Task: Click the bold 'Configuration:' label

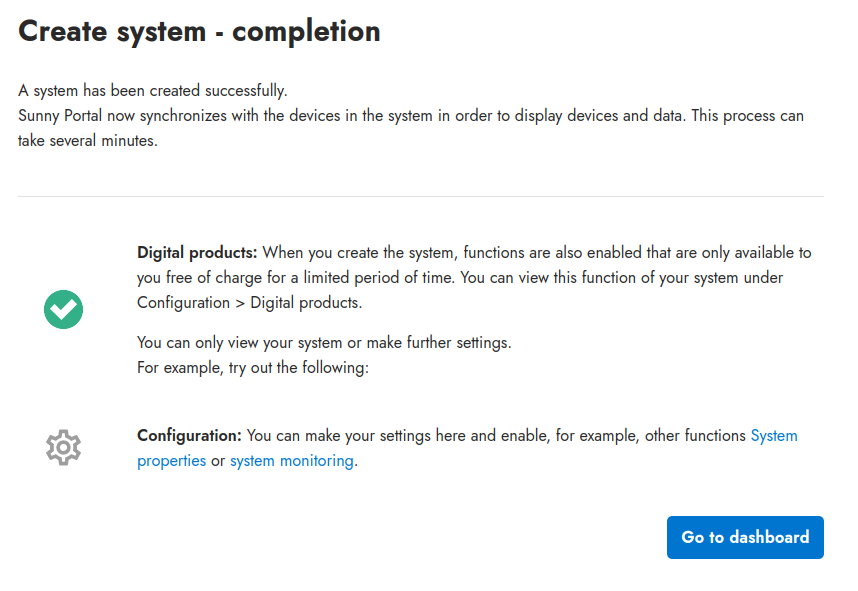Action: point(189,436)
